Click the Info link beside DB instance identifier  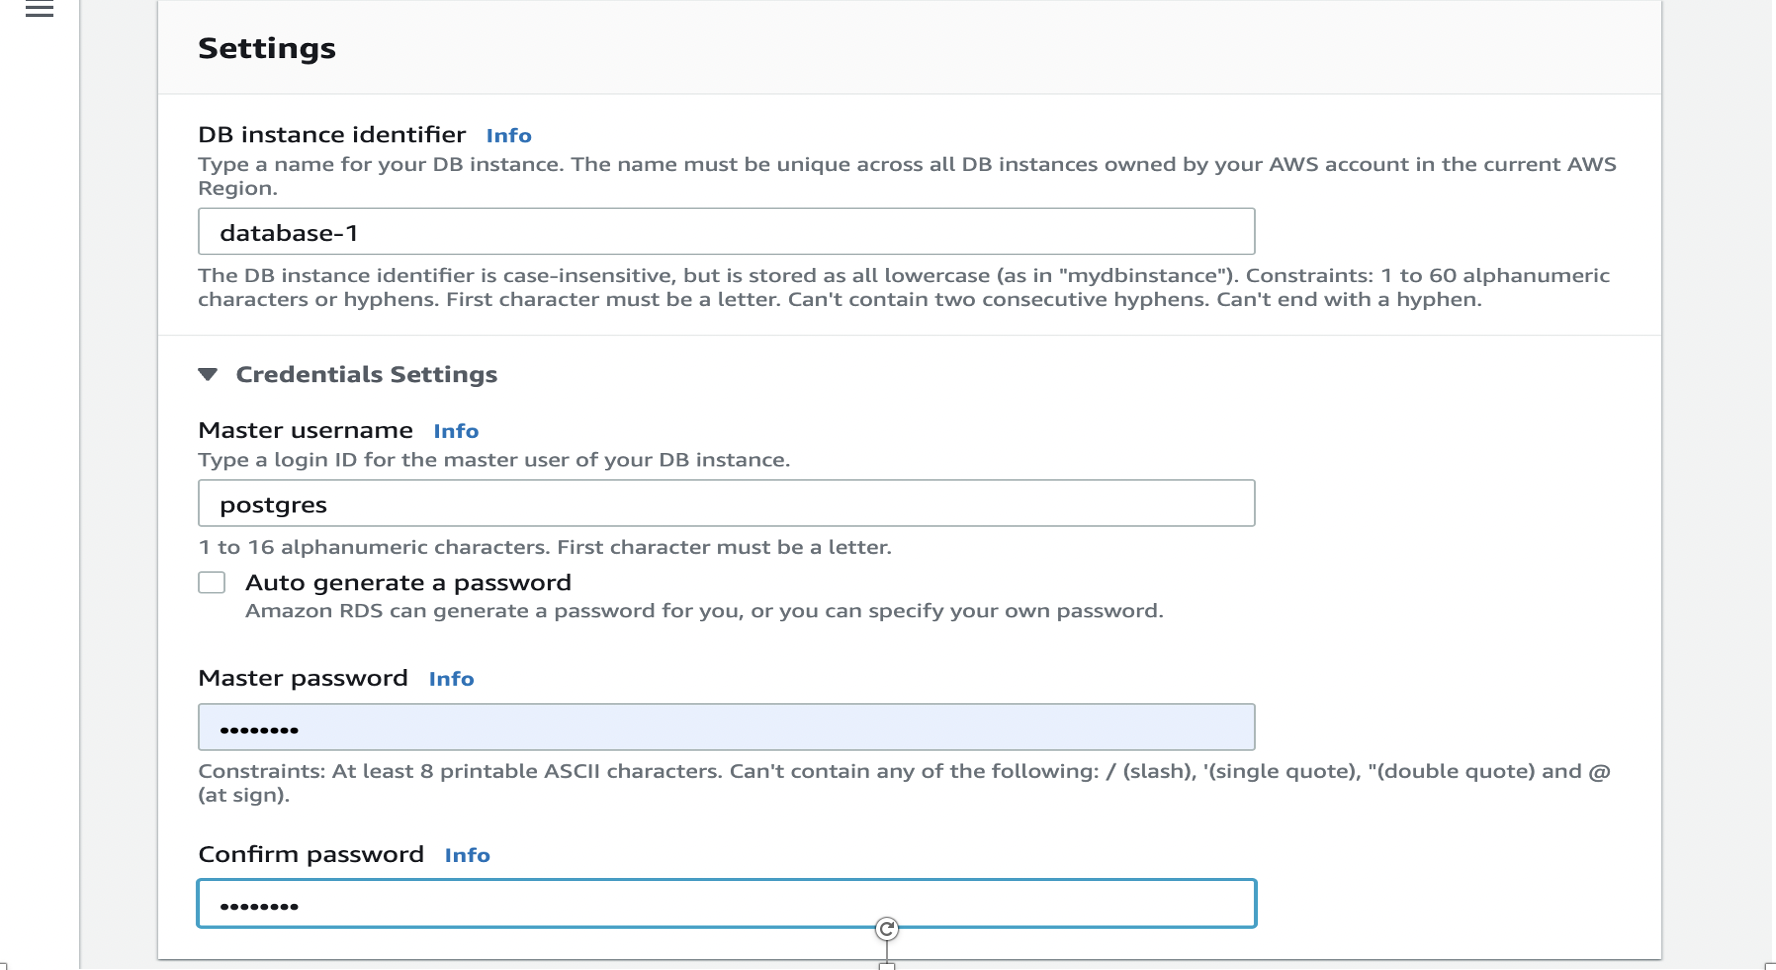point(509,135)
